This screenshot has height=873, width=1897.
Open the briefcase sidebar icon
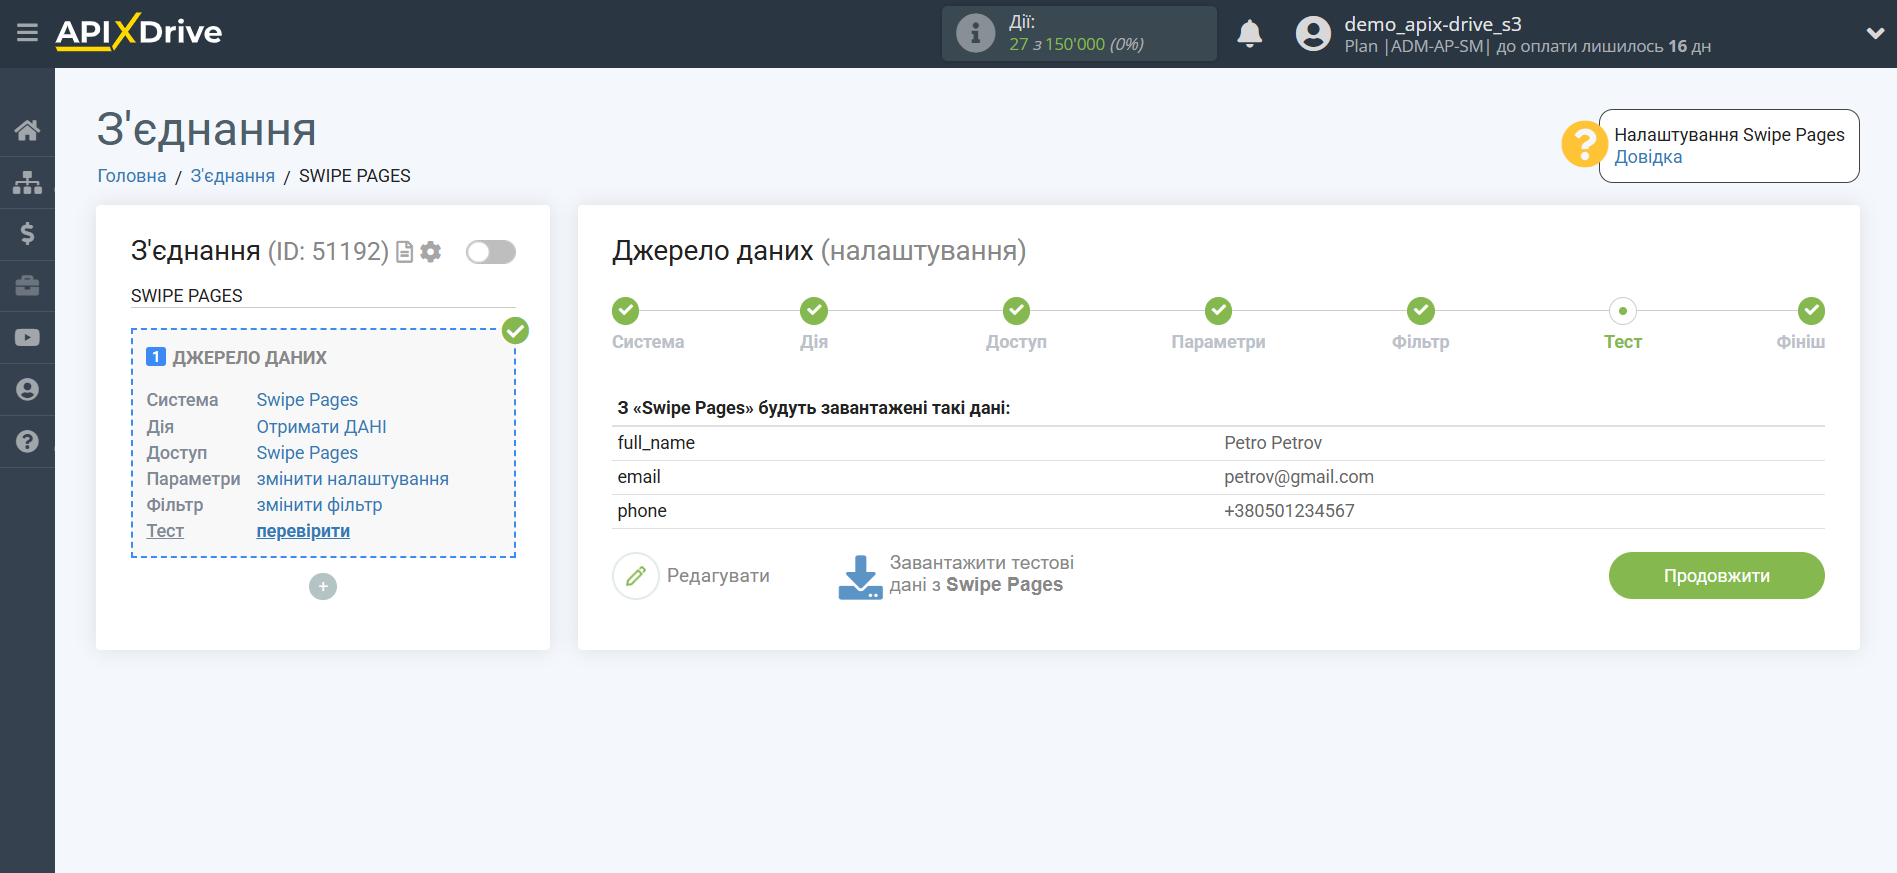[x=27, y=286]
